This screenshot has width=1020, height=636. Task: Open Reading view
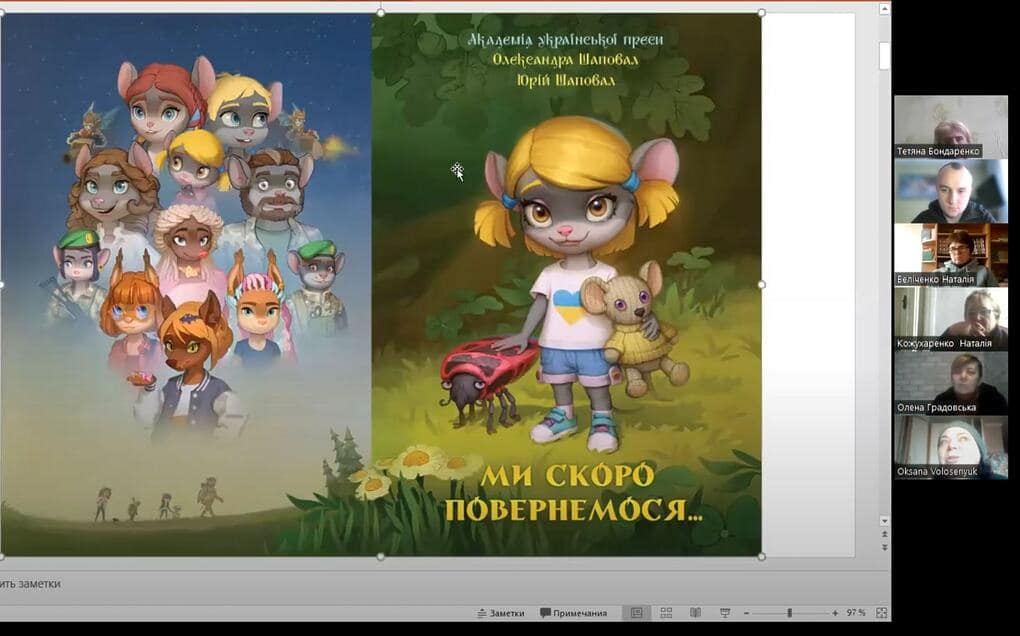[x=695, y=613]
